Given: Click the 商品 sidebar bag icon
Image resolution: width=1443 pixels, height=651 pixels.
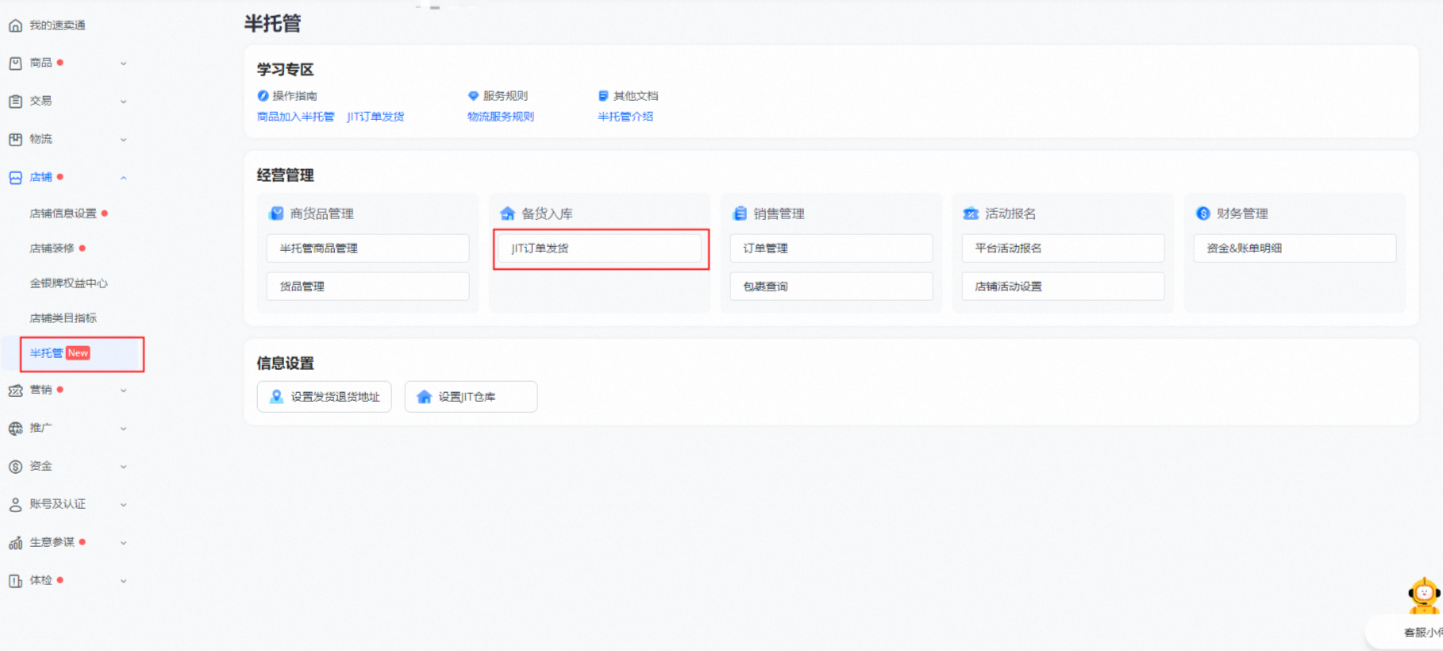Looking at the screenshot, I should coord(15,63).
